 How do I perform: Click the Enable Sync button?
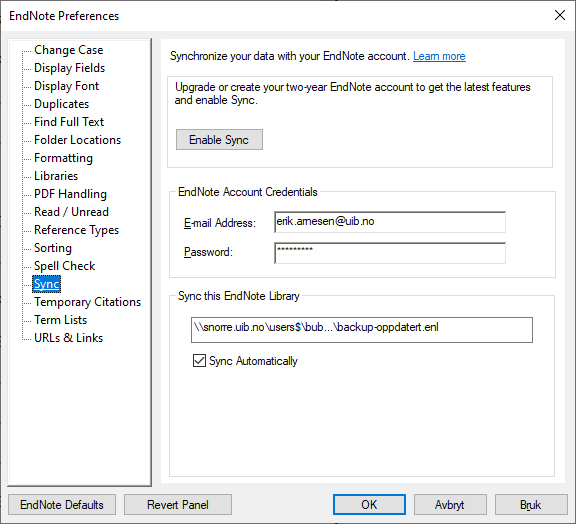coord(219,140)
